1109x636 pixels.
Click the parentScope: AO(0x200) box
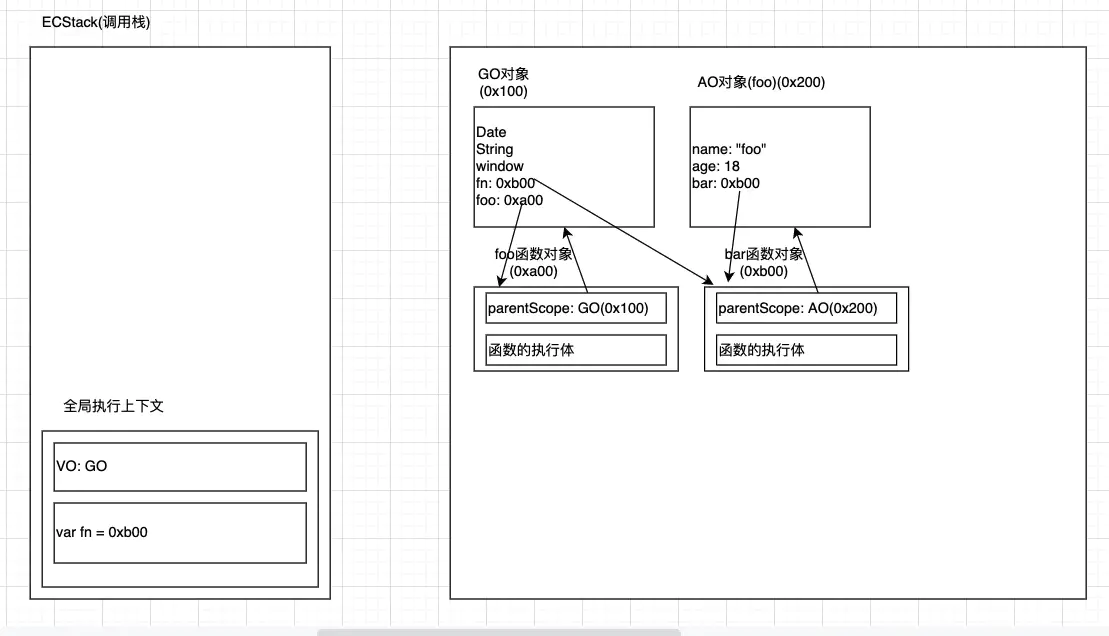[805, 308]
